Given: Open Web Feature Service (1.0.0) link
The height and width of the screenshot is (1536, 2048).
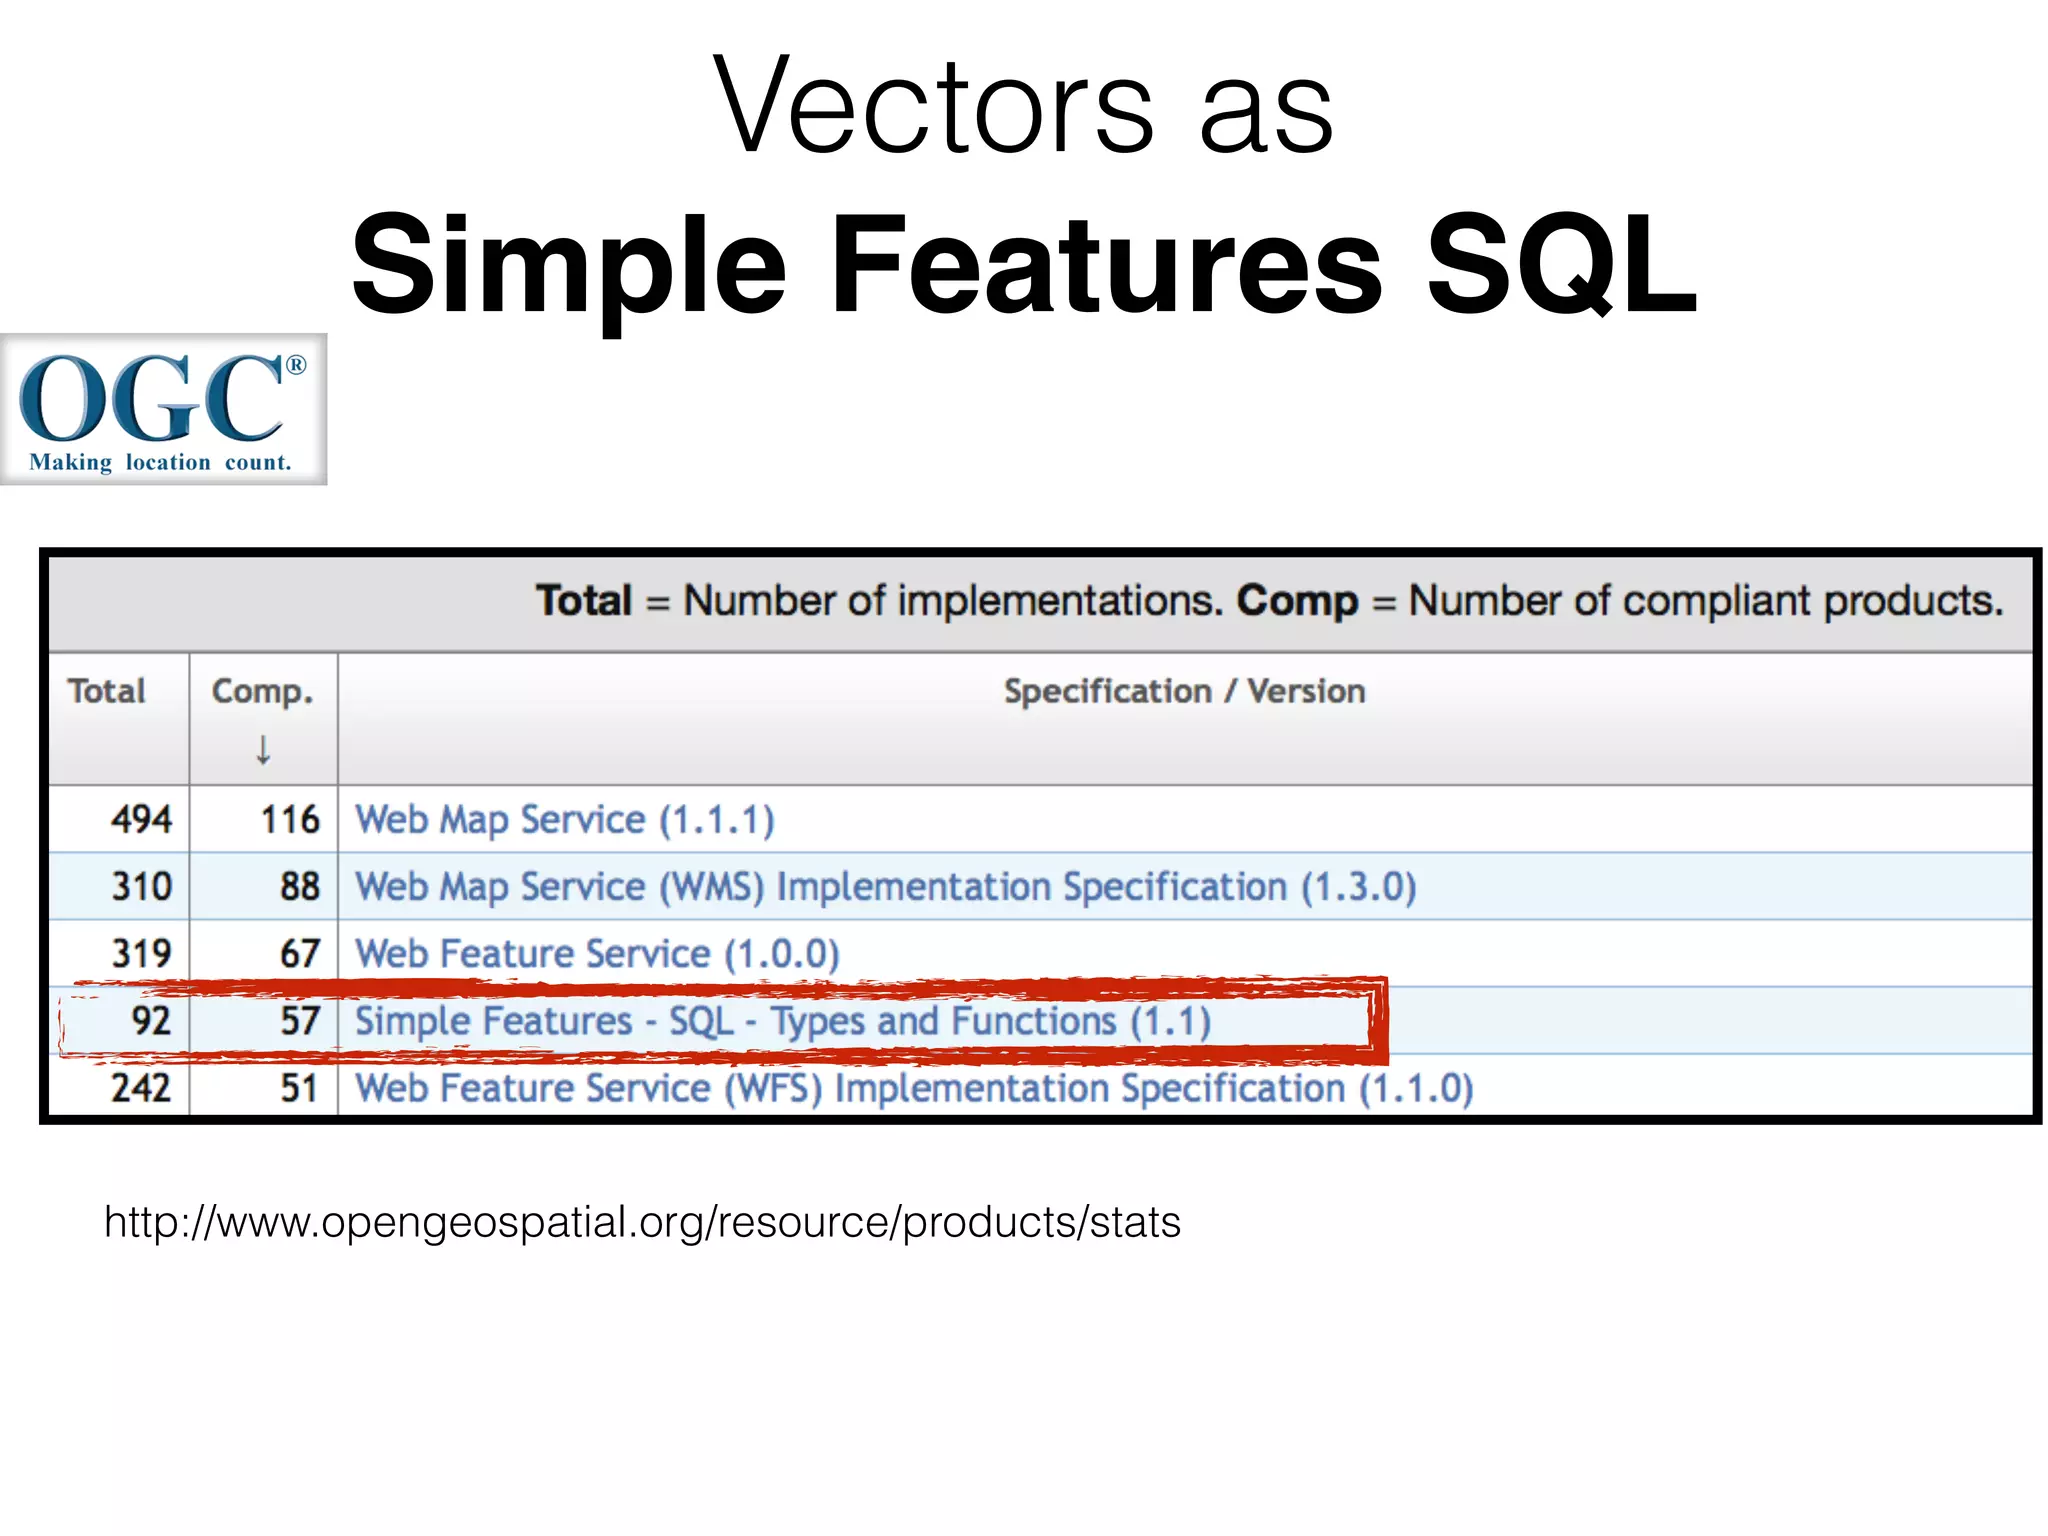Looking at the screenshot, I should tap(597, 954).
